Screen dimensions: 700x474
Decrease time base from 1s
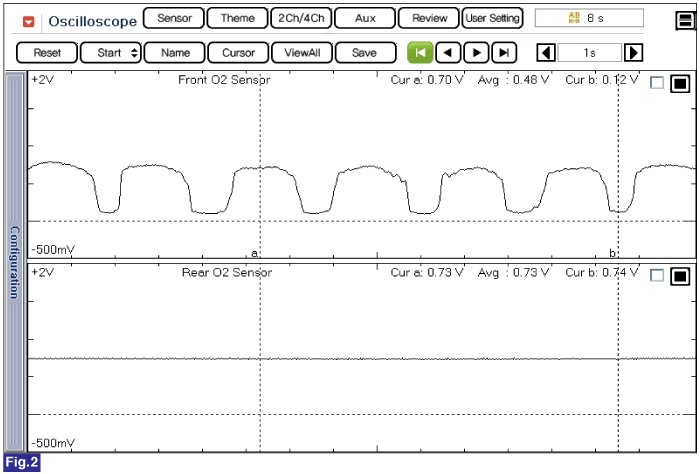(546, 53)
